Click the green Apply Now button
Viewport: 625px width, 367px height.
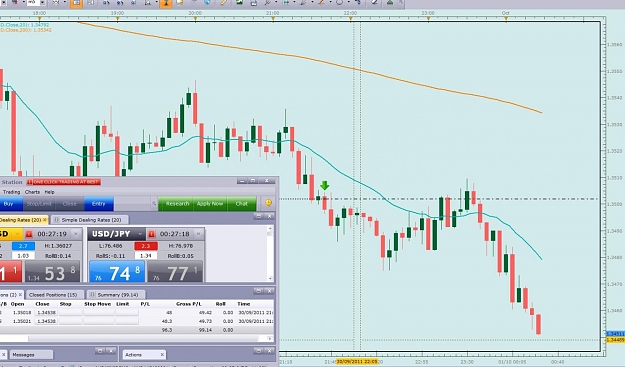(x=210, y=204)
